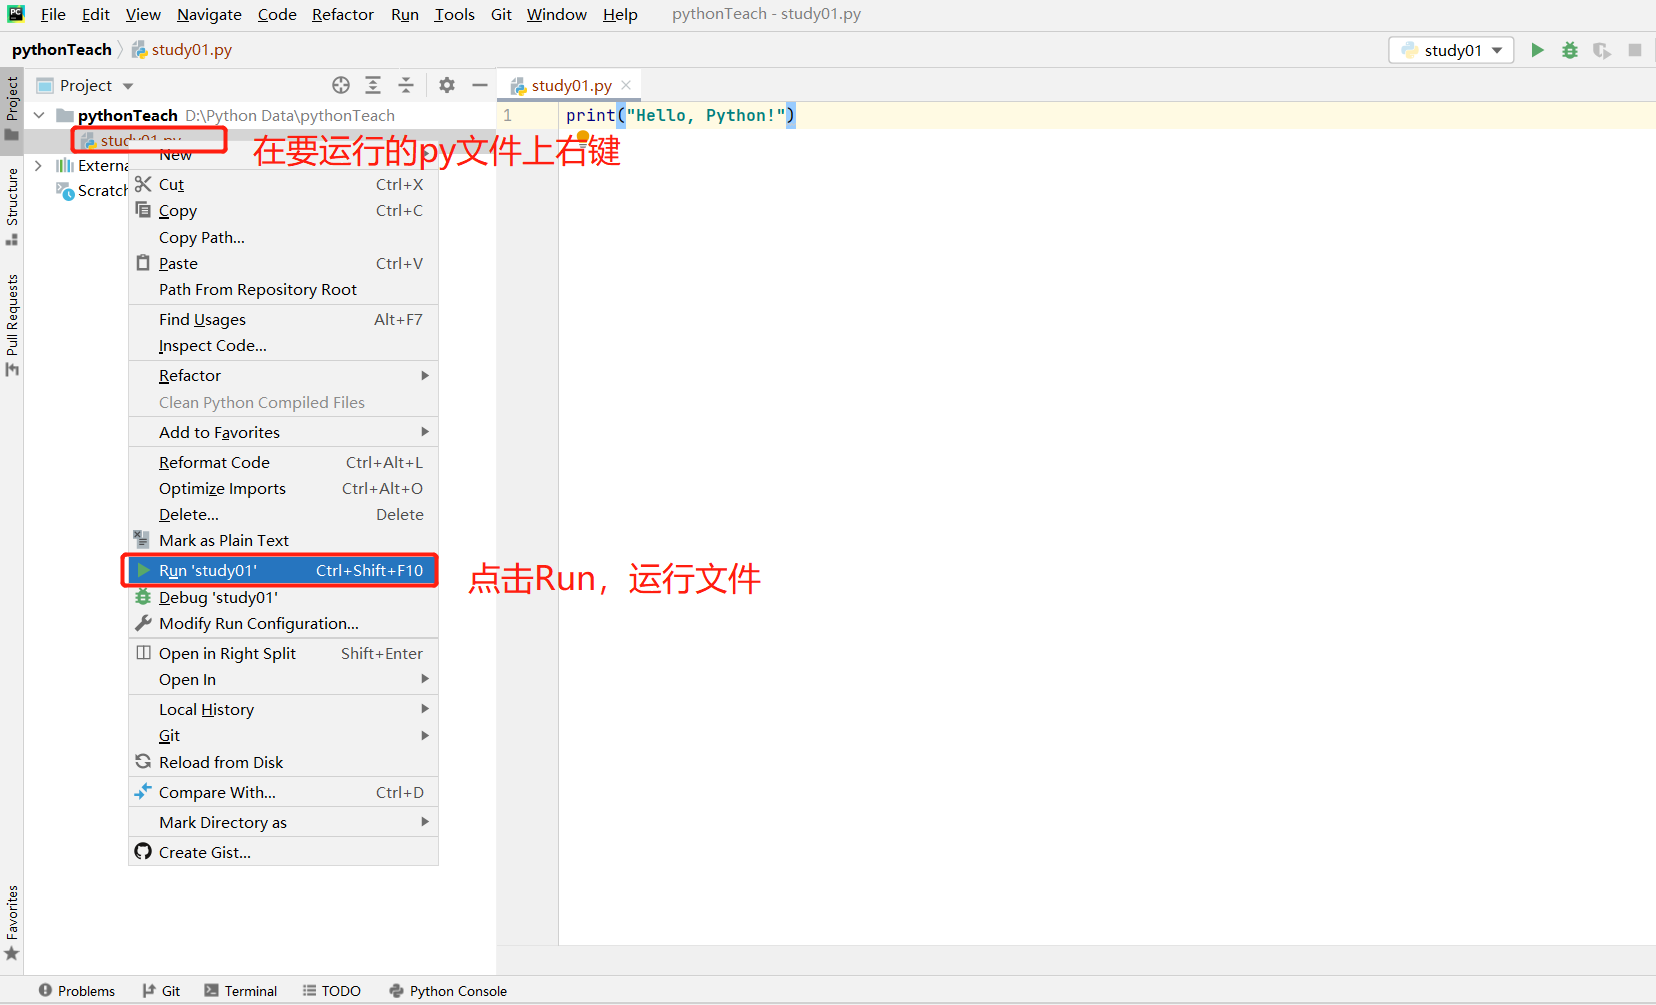
Task: Open the View menu
Action: [143, 14]
